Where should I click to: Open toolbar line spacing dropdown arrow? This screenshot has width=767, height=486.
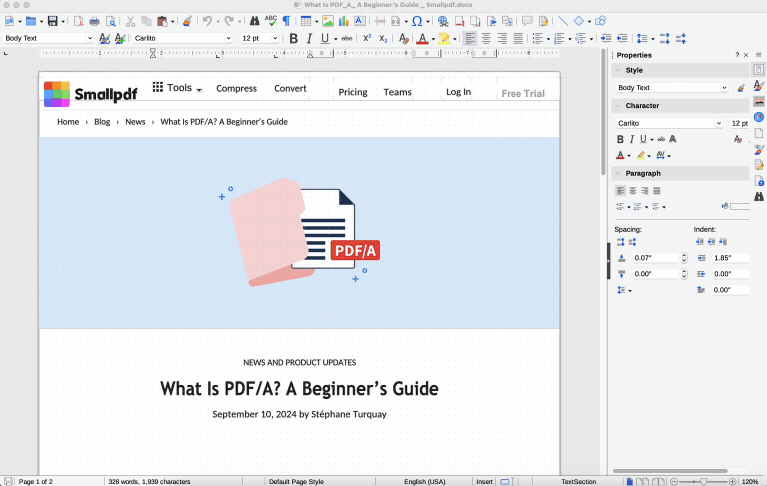(x=653, y=39)
